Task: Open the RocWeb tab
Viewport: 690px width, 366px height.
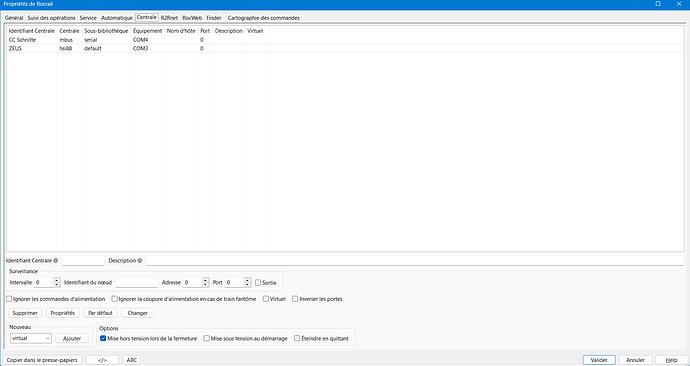Action: tap(192, 18)
